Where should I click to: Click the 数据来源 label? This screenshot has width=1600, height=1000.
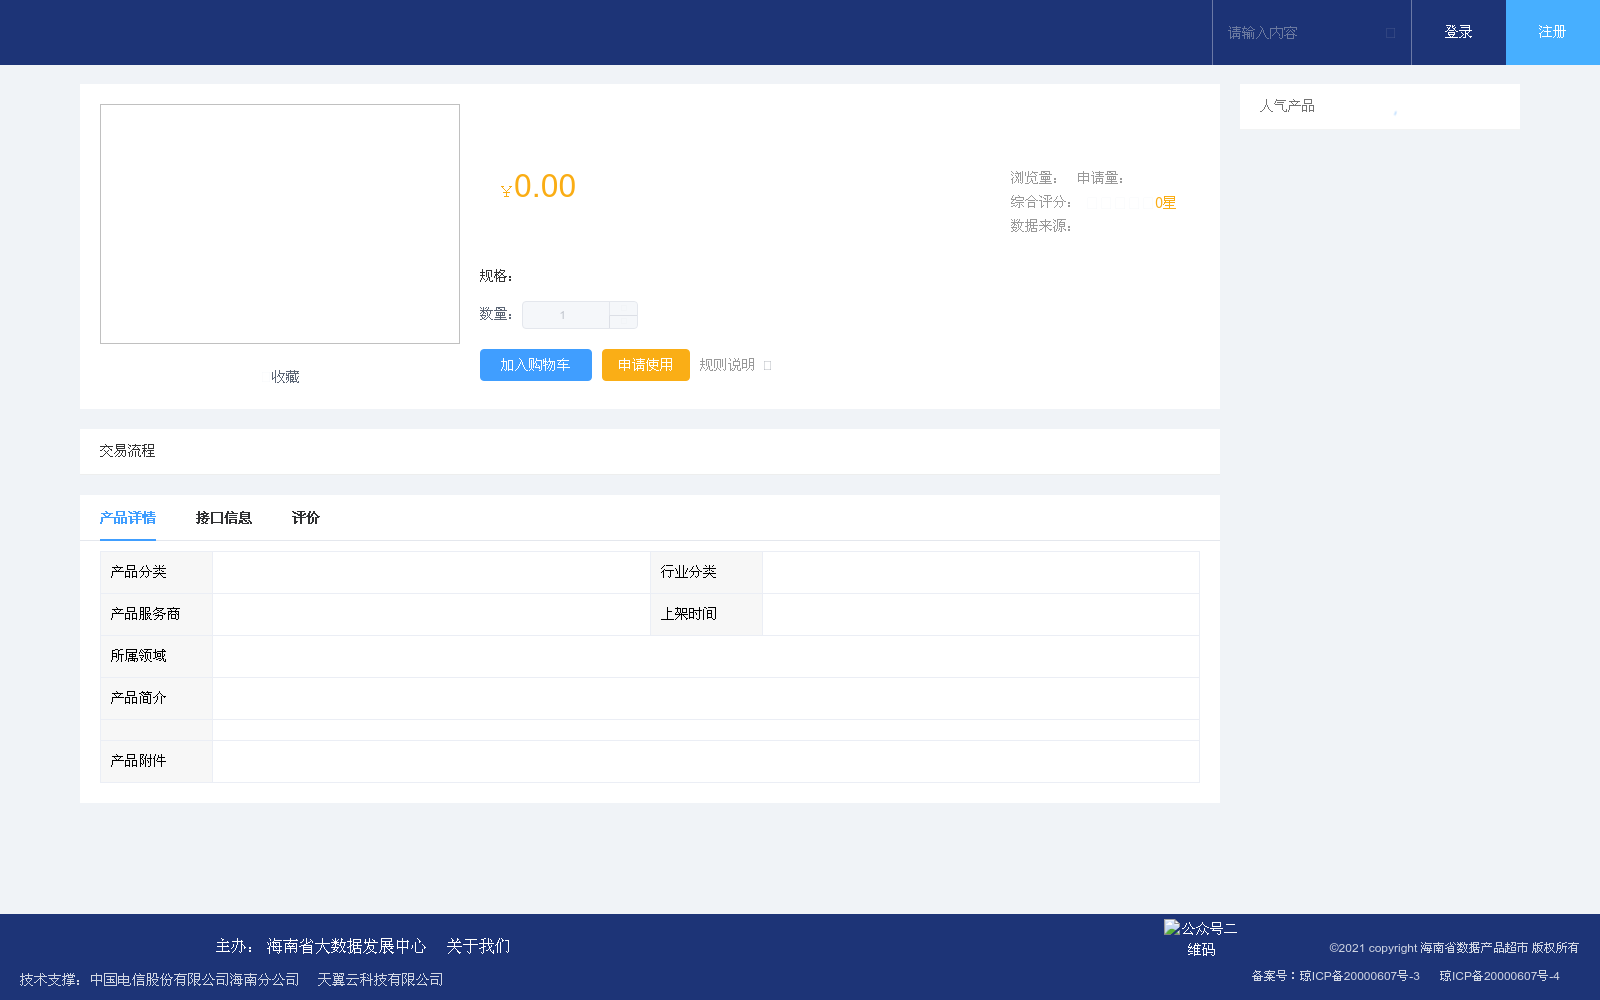1040,226
